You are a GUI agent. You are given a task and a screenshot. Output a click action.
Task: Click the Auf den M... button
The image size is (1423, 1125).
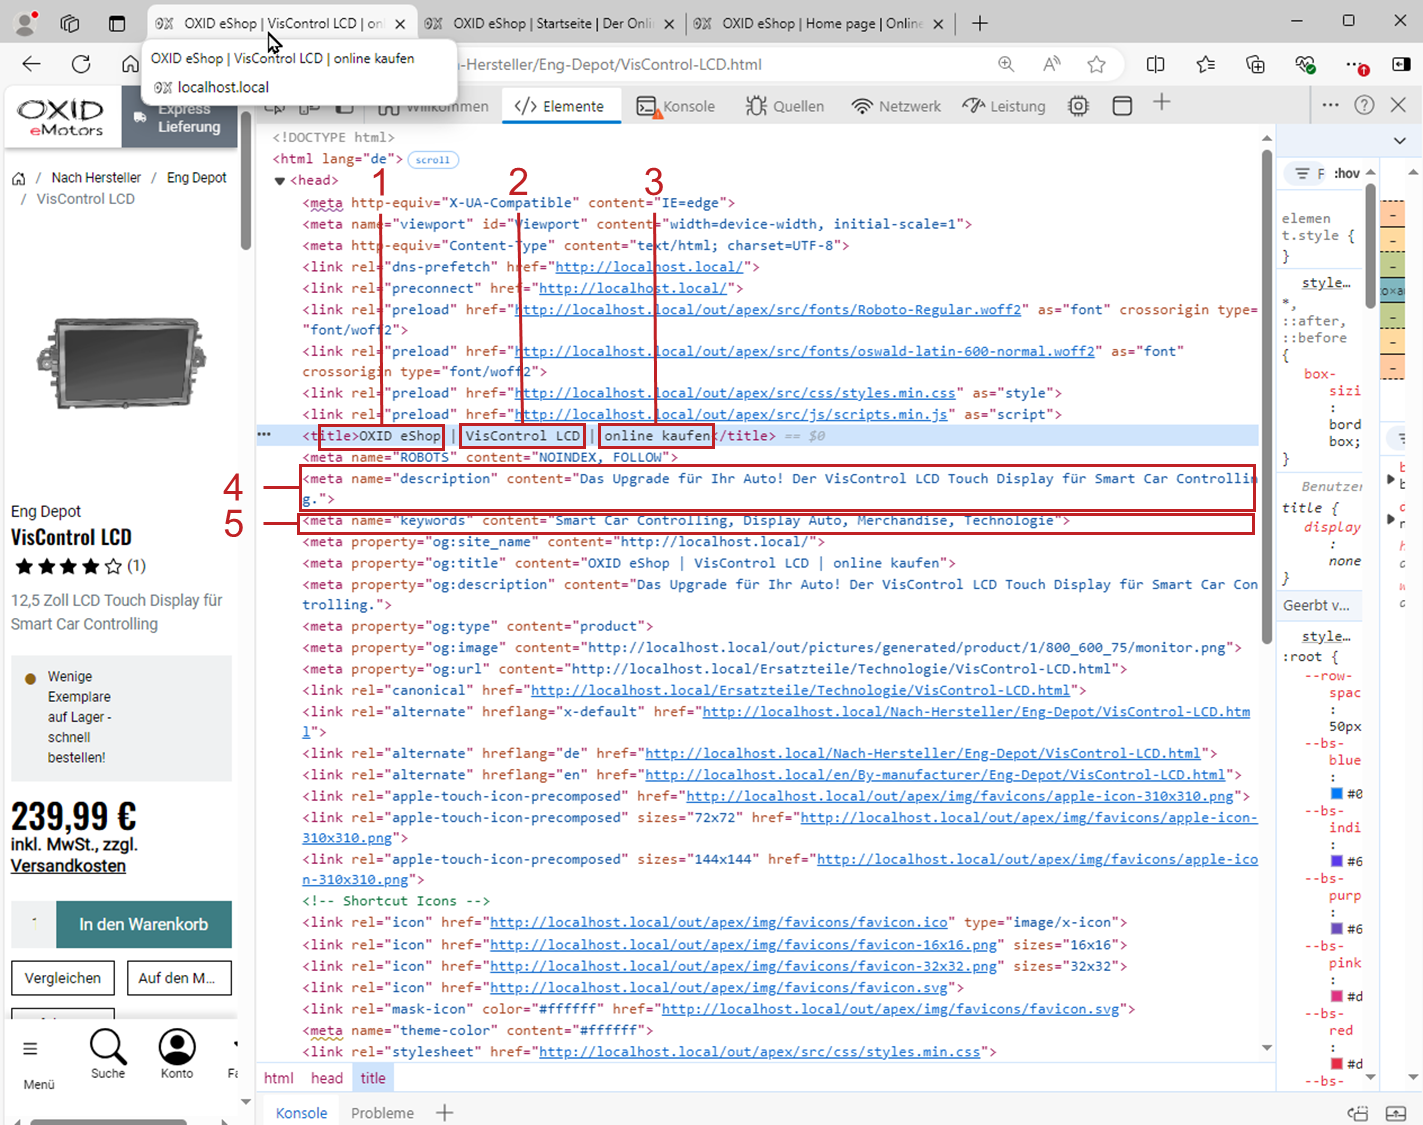[x=177, y=978]
